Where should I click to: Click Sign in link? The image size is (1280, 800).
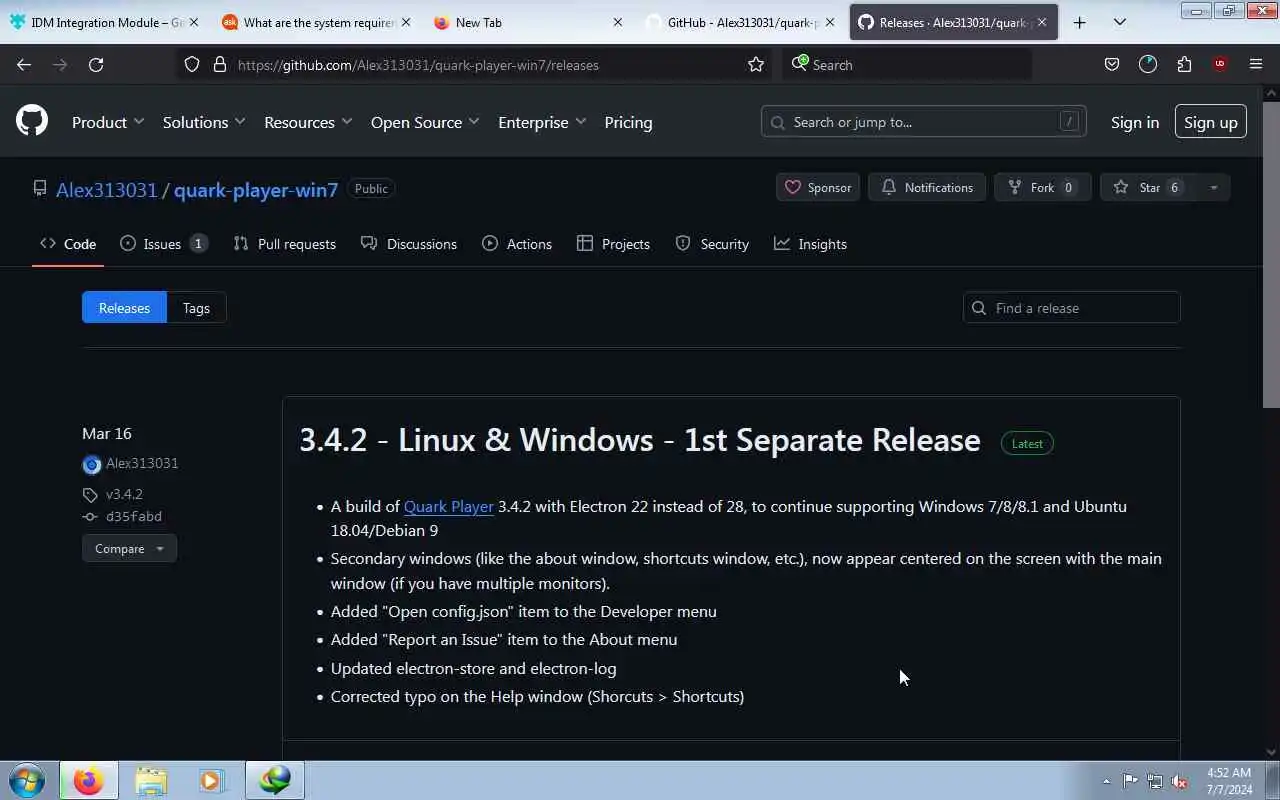tap(1135, 122)
